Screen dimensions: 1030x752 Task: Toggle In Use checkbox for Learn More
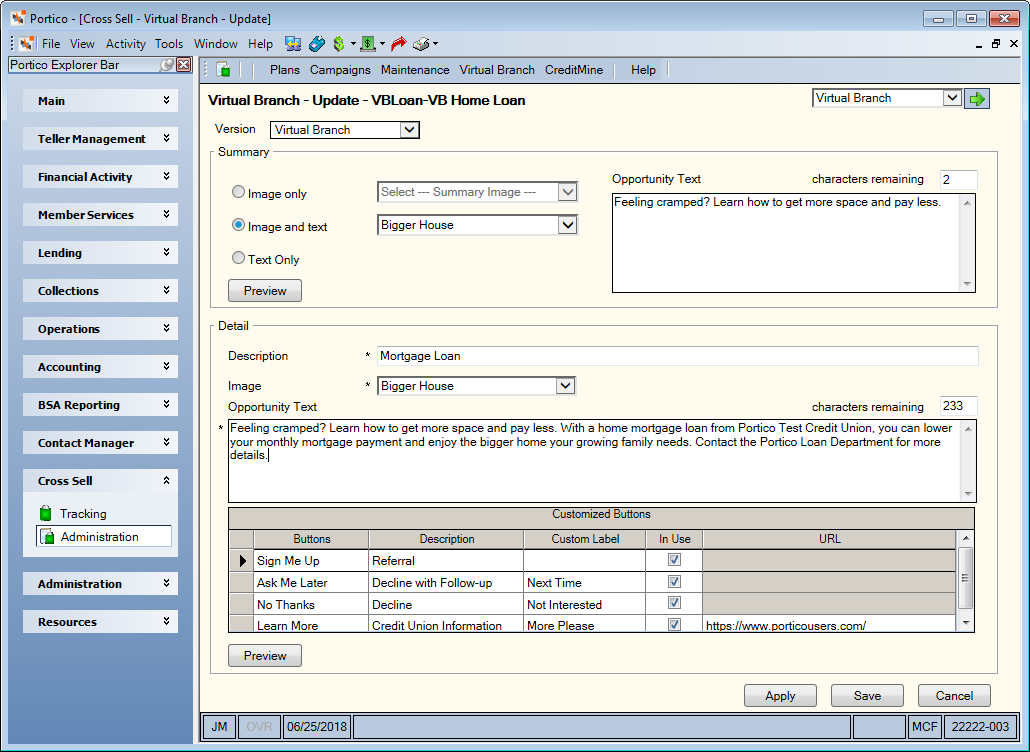pyautogui.click(x=674, y=625)
